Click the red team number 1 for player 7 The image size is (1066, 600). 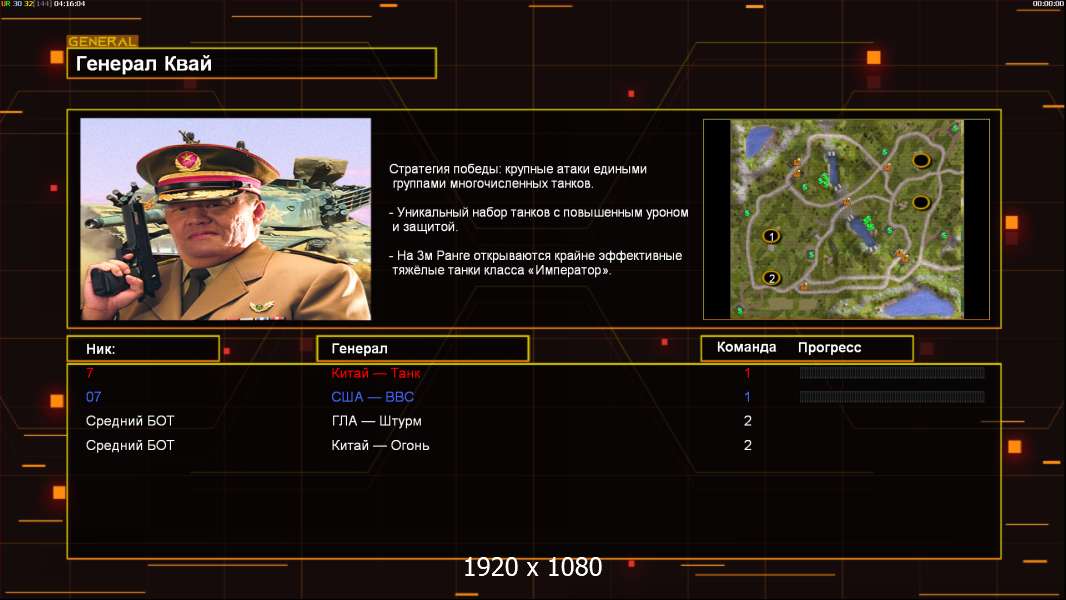pos(747,373)
